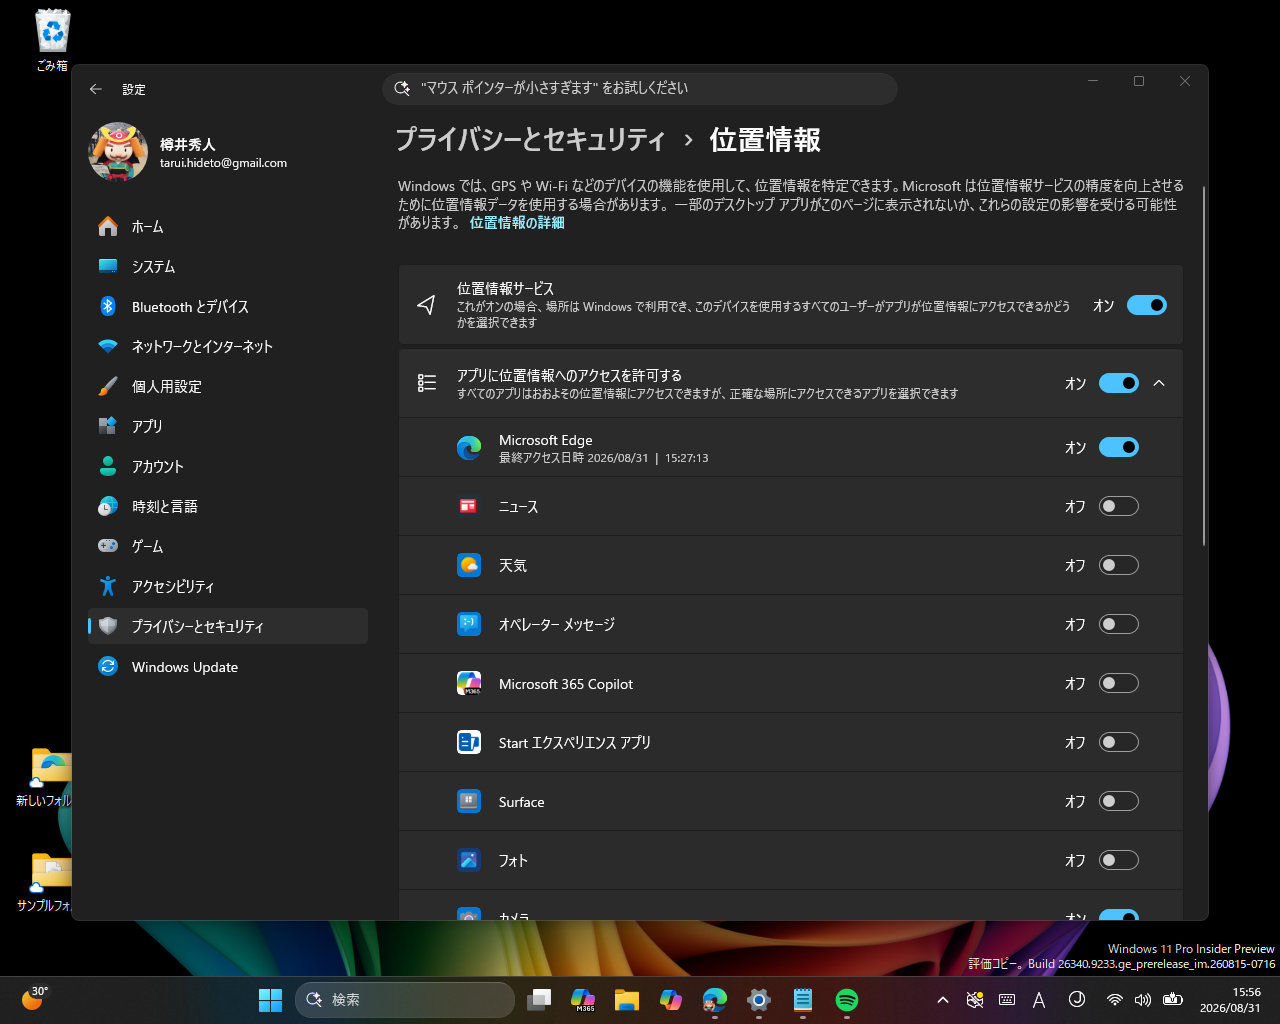Enable location toggle for 天気

(x=1119, y=565)
